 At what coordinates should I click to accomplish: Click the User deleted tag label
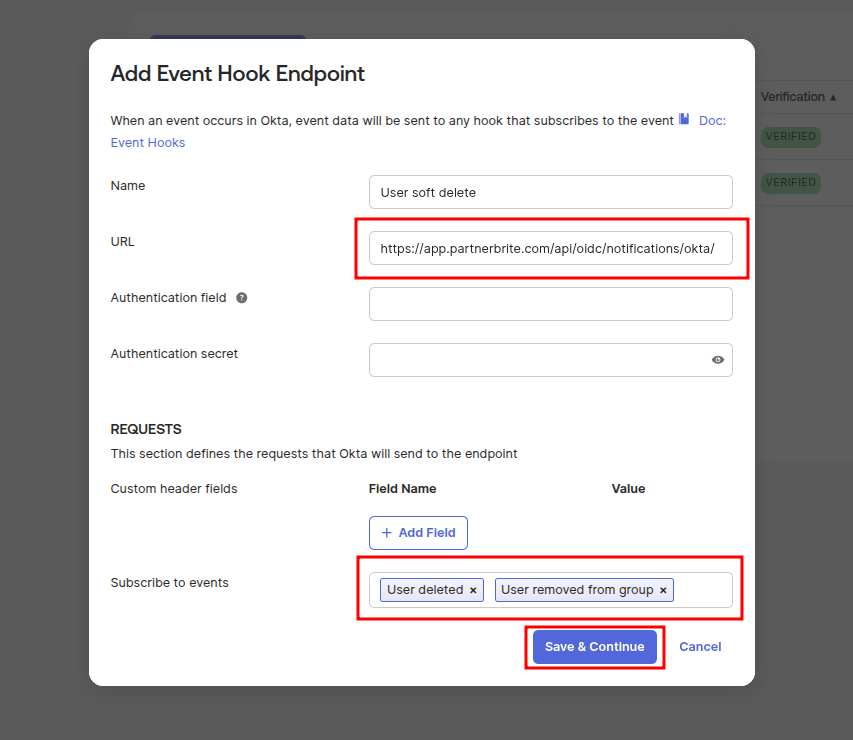click(x=425, y=590)
